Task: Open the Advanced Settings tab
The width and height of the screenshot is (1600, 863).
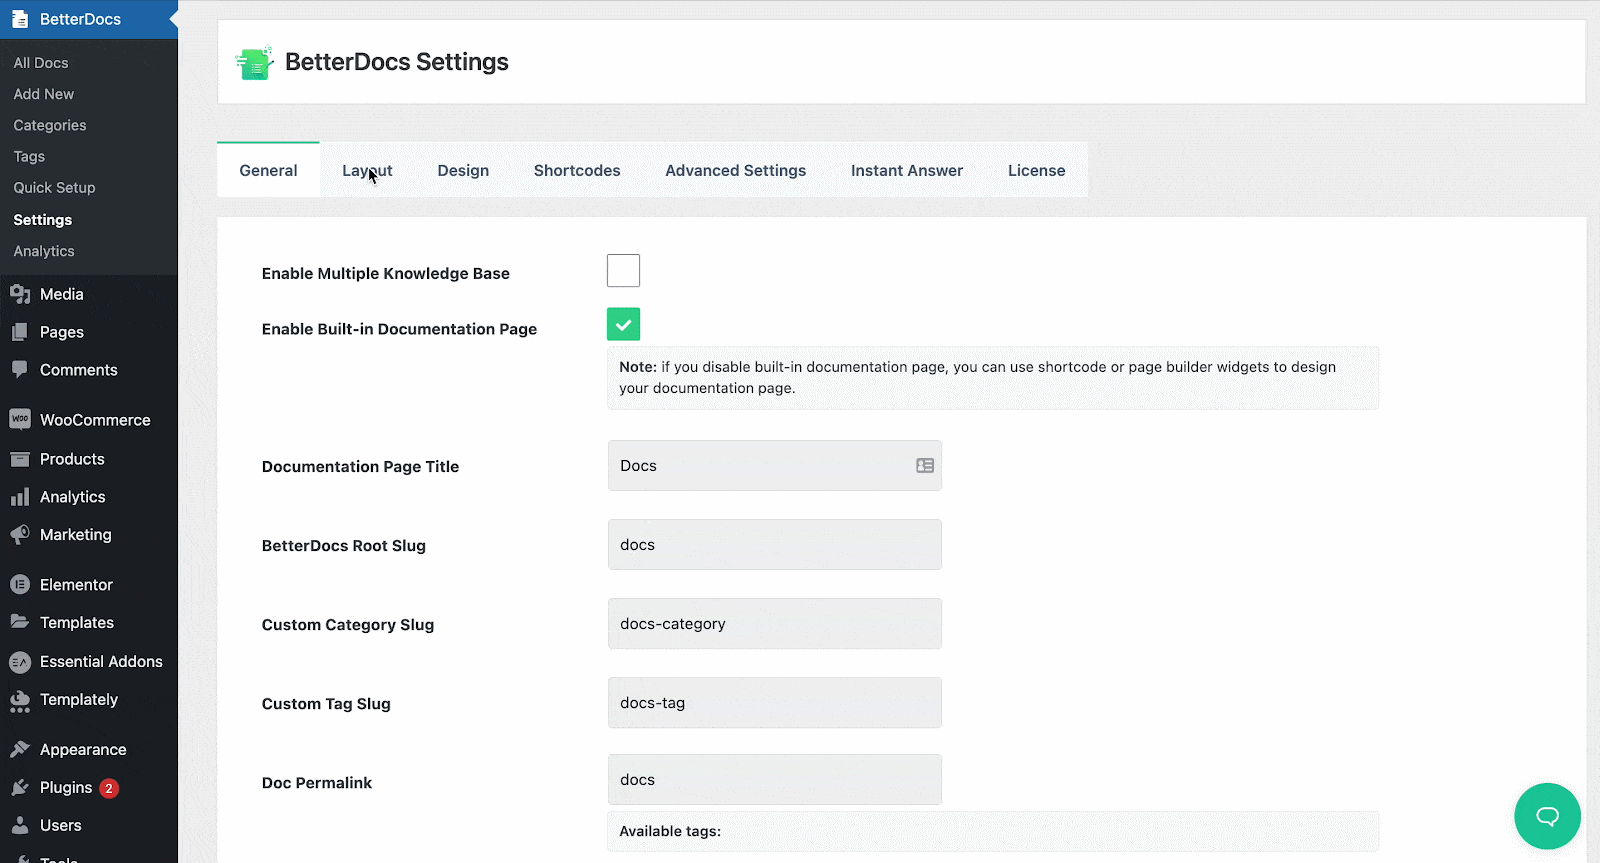Action: pyautogui.click(x=735, y=170)
